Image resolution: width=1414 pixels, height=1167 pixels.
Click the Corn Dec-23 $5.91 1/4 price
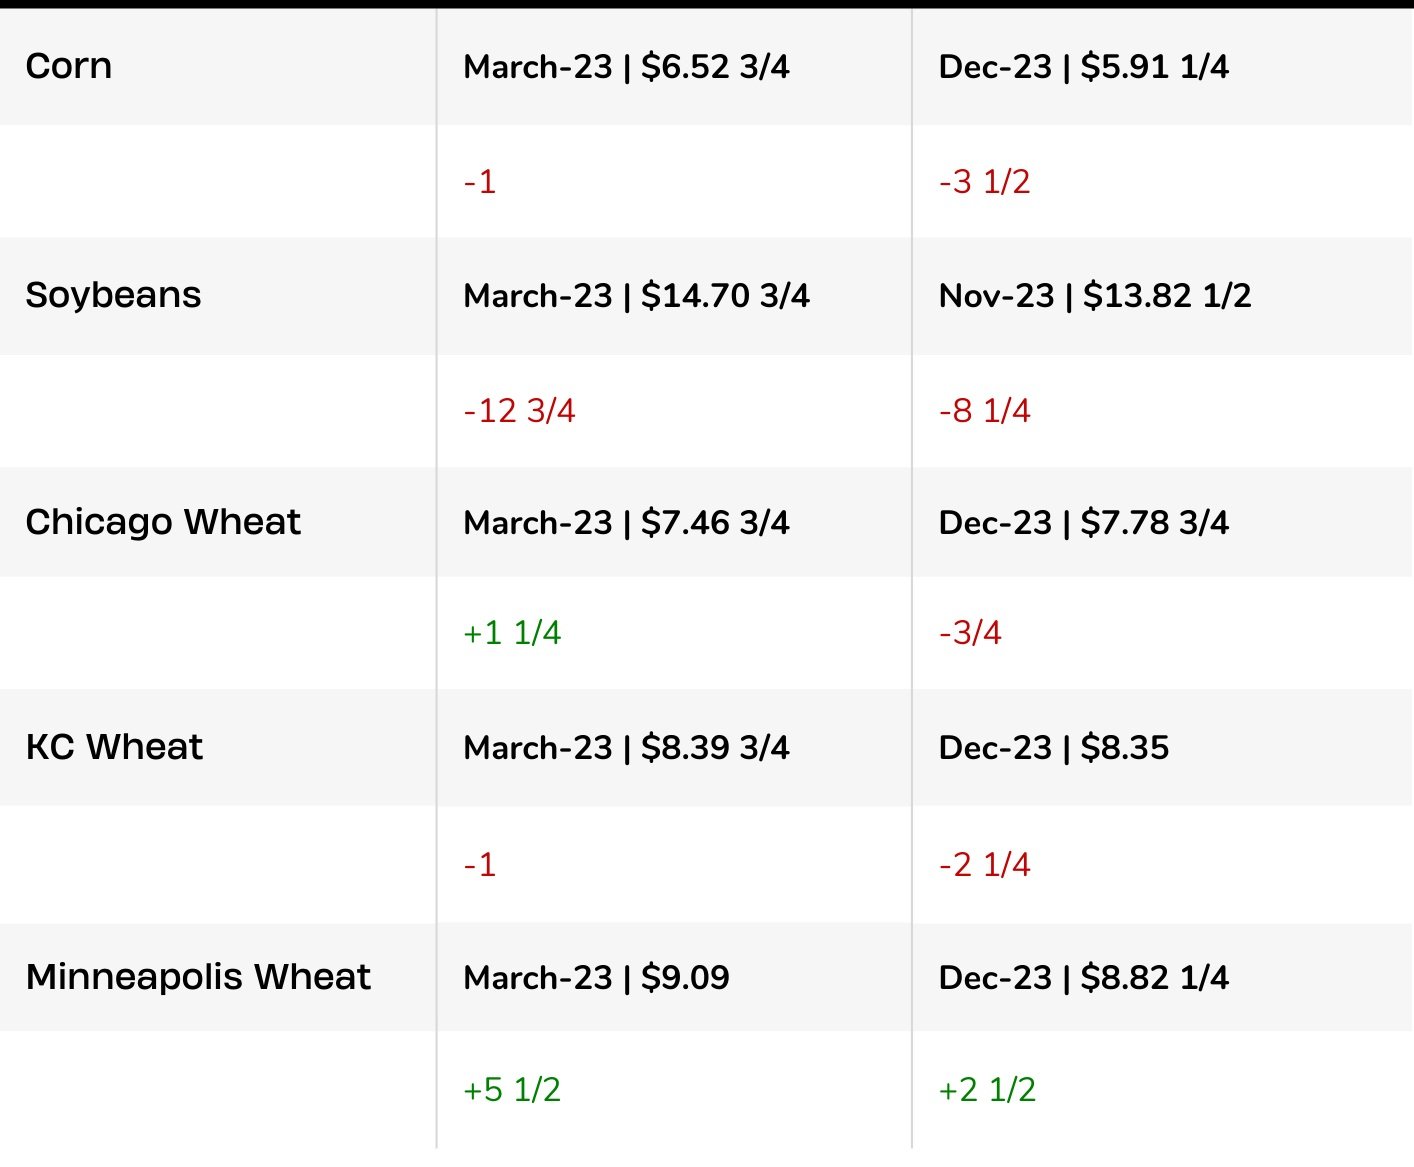pyautogui.click(x=1084, y=67)
